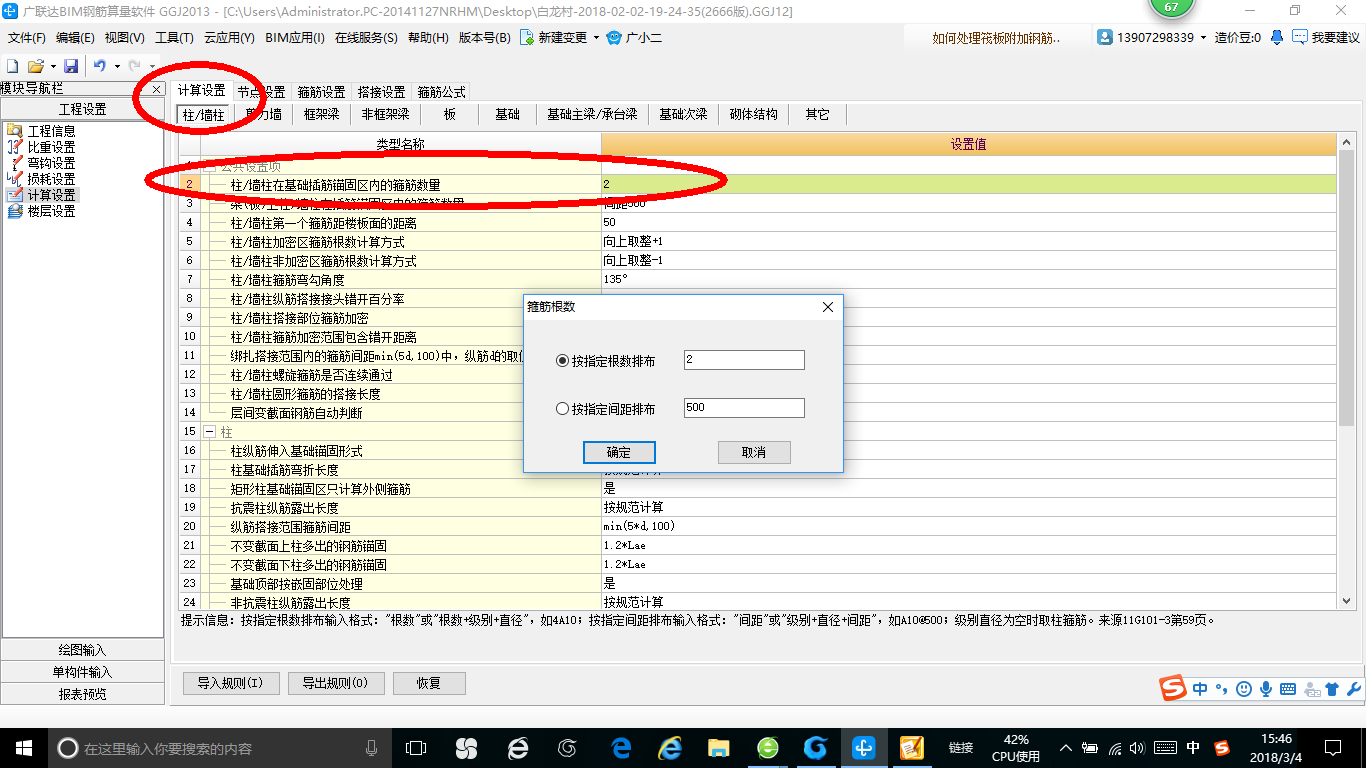
Task: Select 按指定间距排布 radio button
Action: (562, 409)
